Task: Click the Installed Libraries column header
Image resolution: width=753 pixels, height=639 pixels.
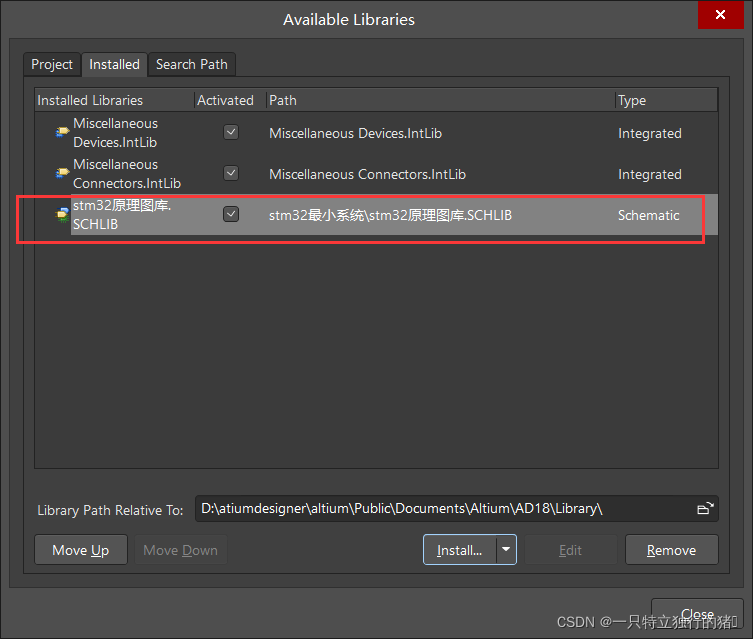Action: (x=114, y=100)
